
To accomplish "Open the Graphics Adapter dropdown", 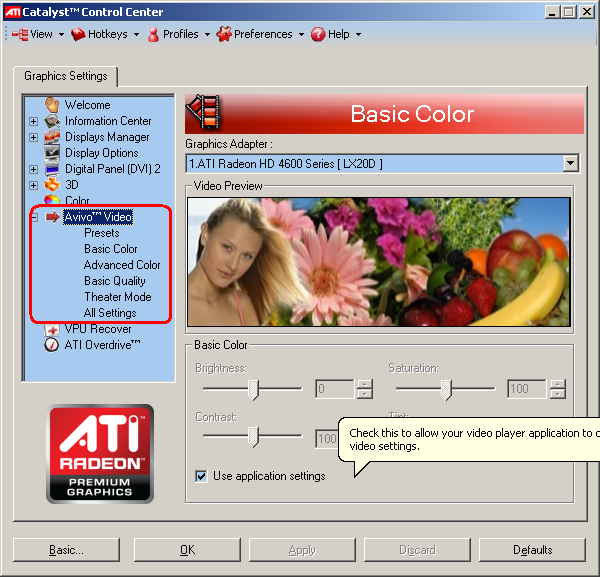I will coord(571,163).
